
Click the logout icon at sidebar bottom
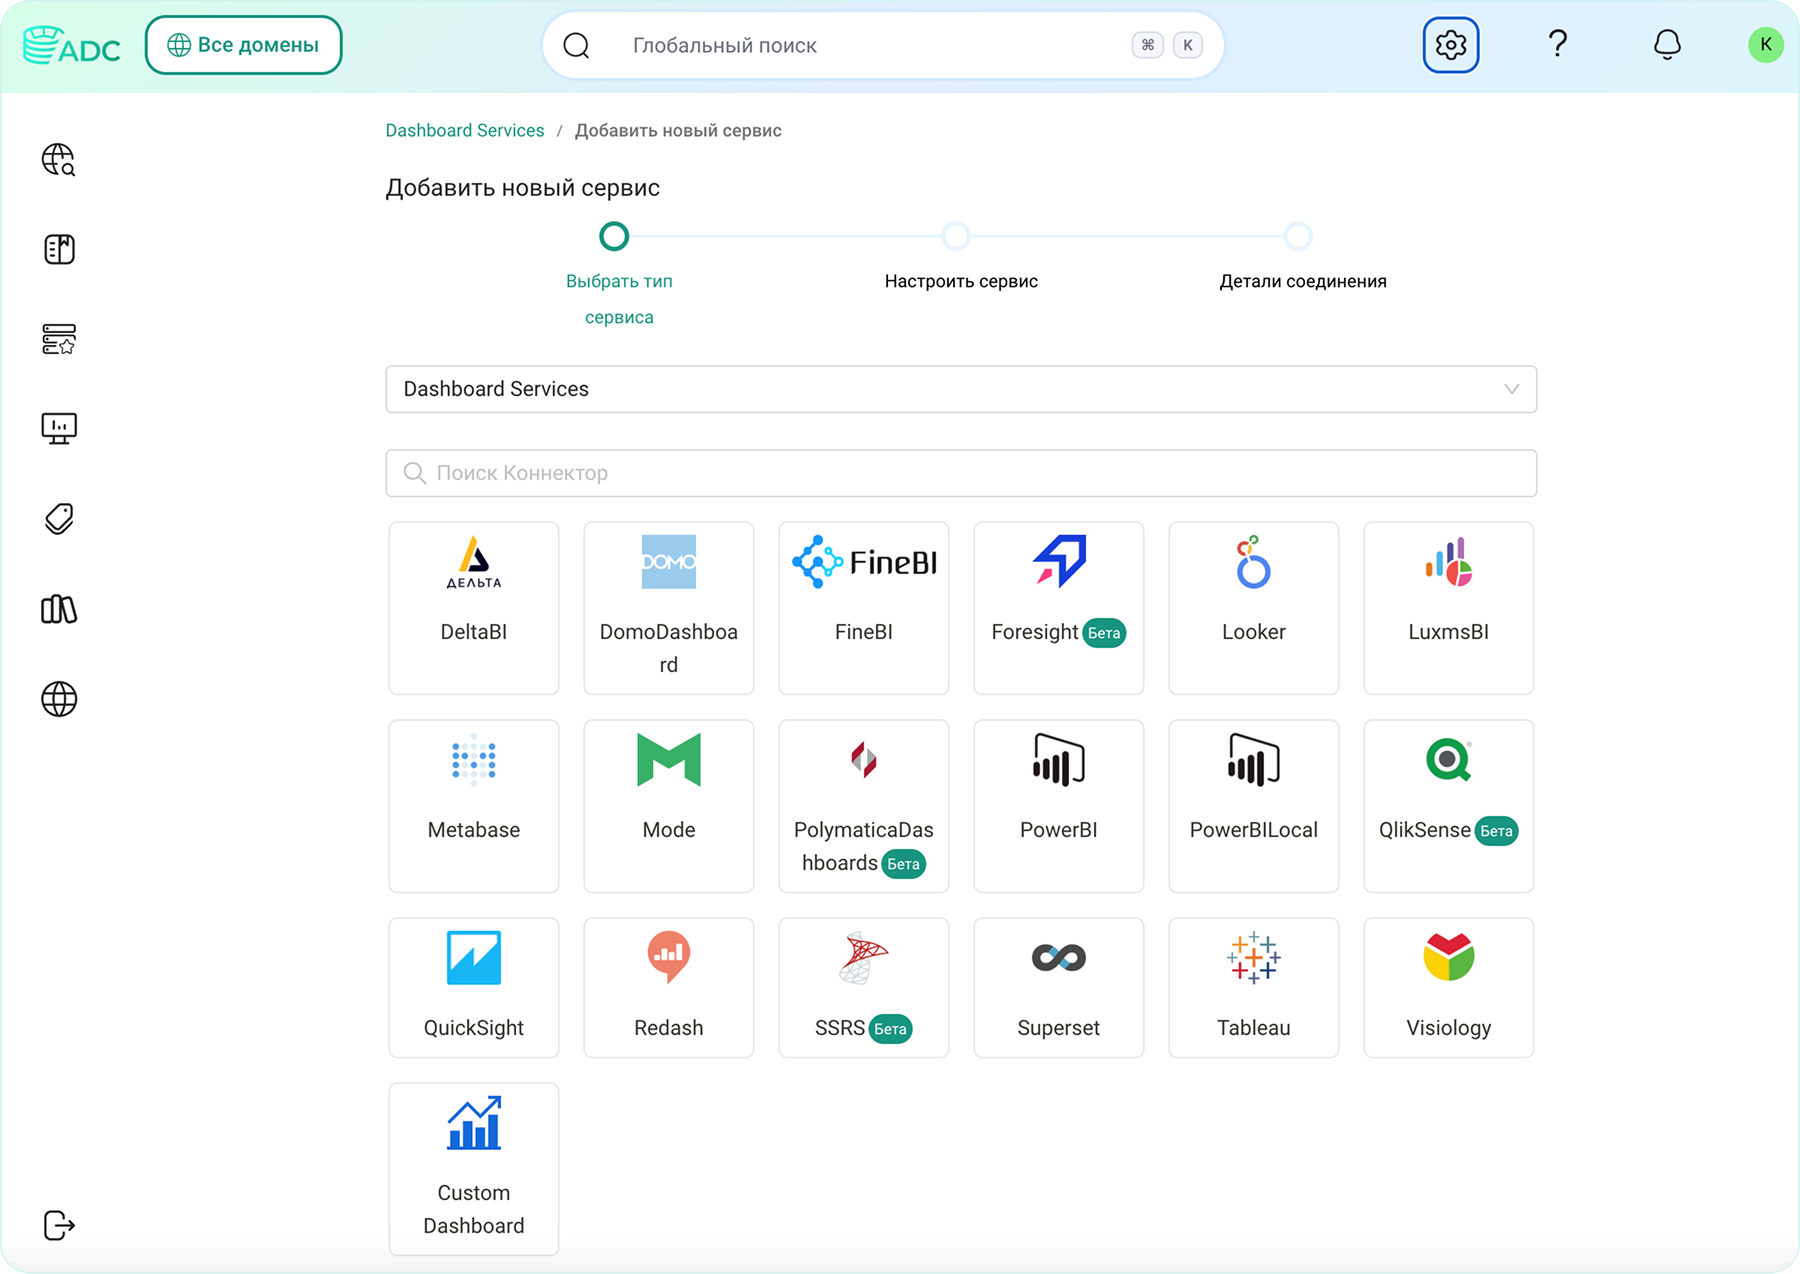coord(59,1225)
